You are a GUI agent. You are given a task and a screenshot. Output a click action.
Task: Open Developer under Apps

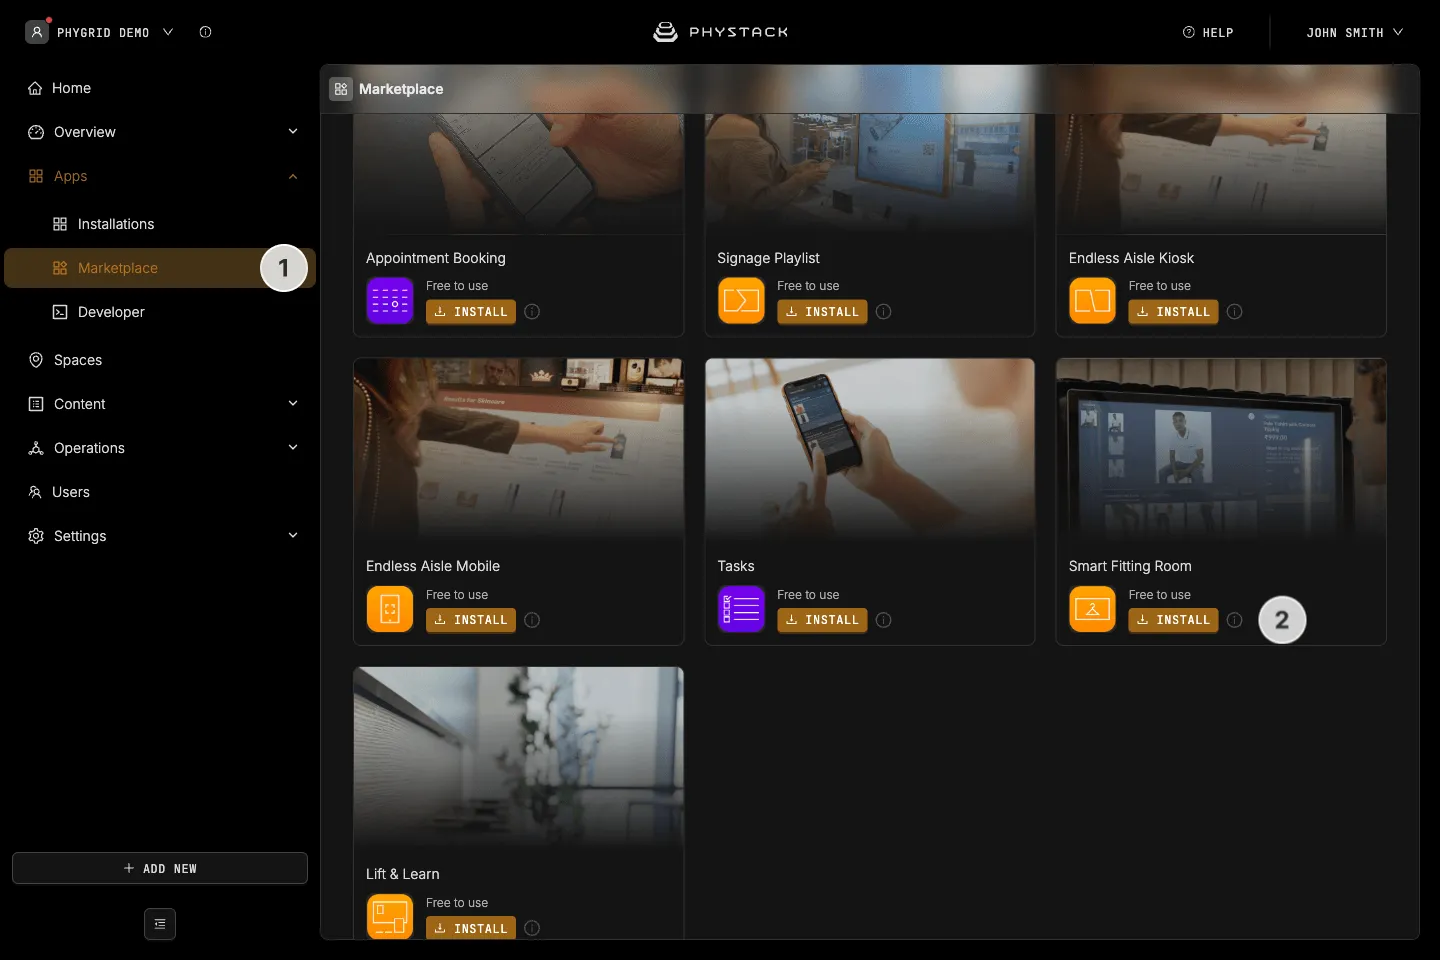point(160,312)
